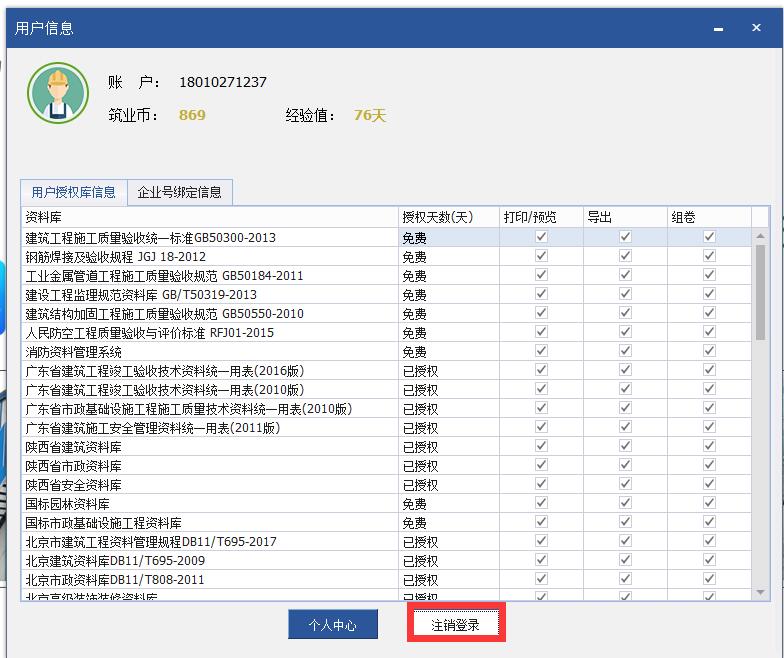The image size is (784, 658).
Task: Toggle 组卷 checkbox for 国标园林资料库
Action: (x=709, y=504)
